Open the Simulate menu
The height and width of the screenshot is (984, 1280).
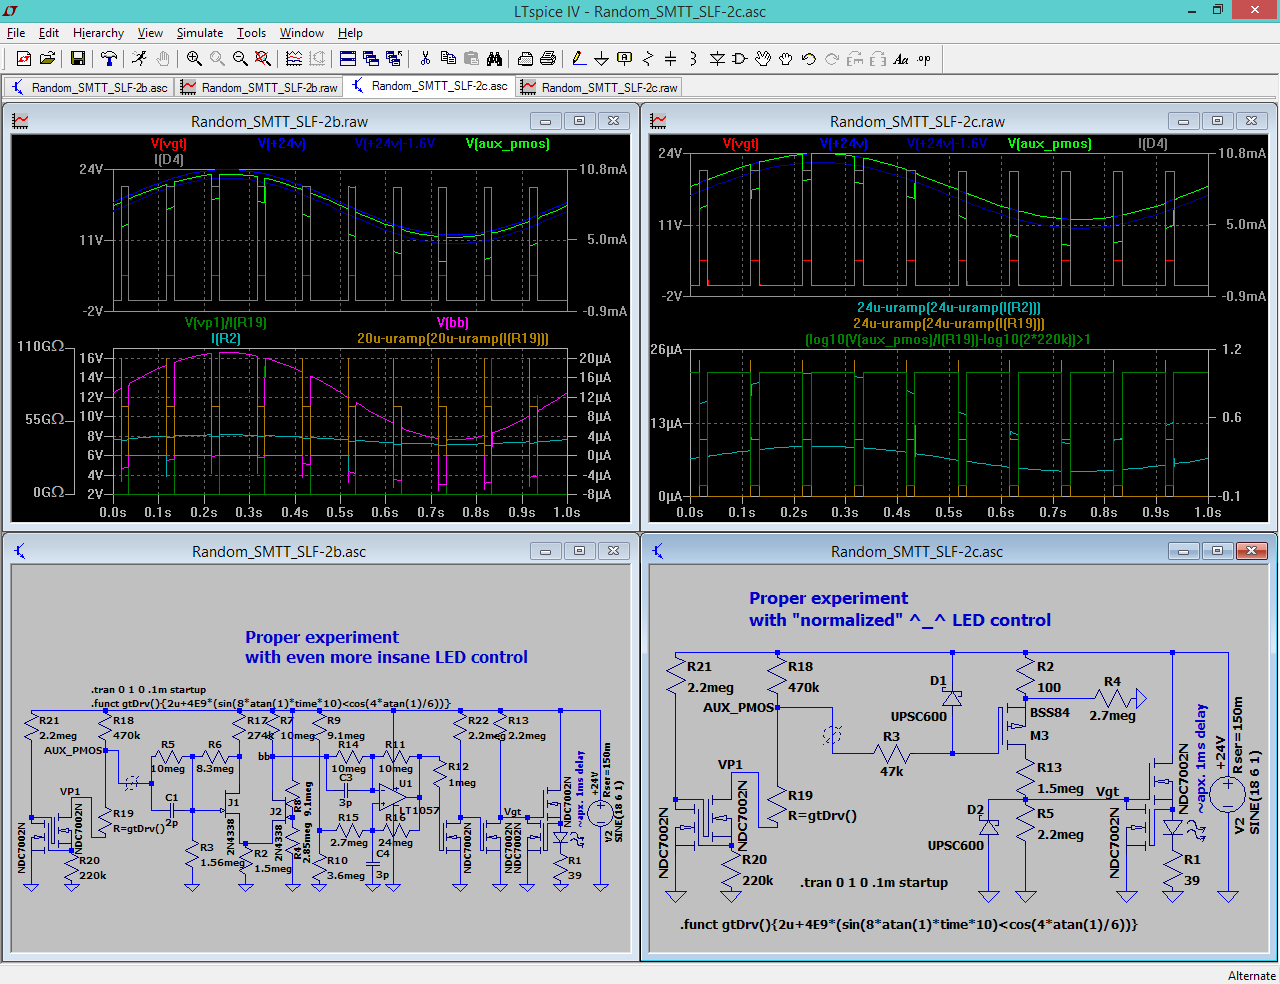[x=200, y=33]
